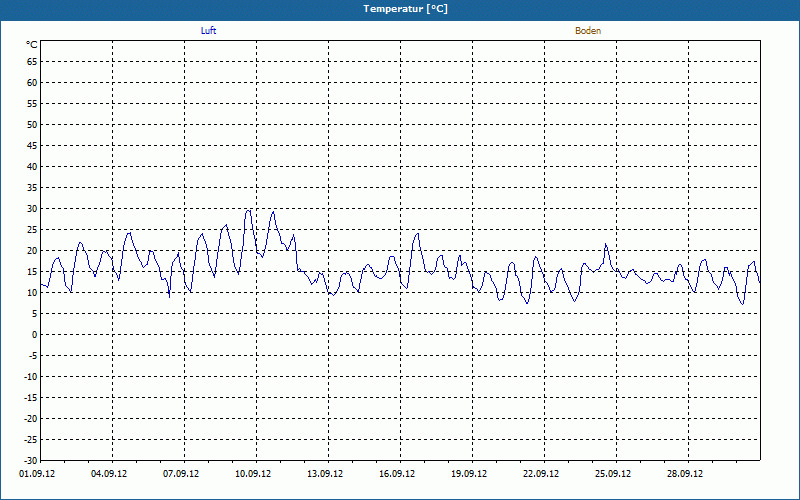Click the Boden legend label
Viewport: 800px width, 500px height.
(588, 31)
